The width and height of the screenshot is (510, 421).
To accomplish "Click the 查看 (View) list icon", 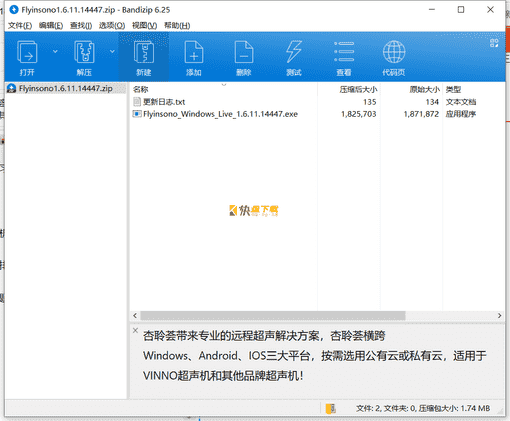I will pyautogui.click(x=344, y=52).
